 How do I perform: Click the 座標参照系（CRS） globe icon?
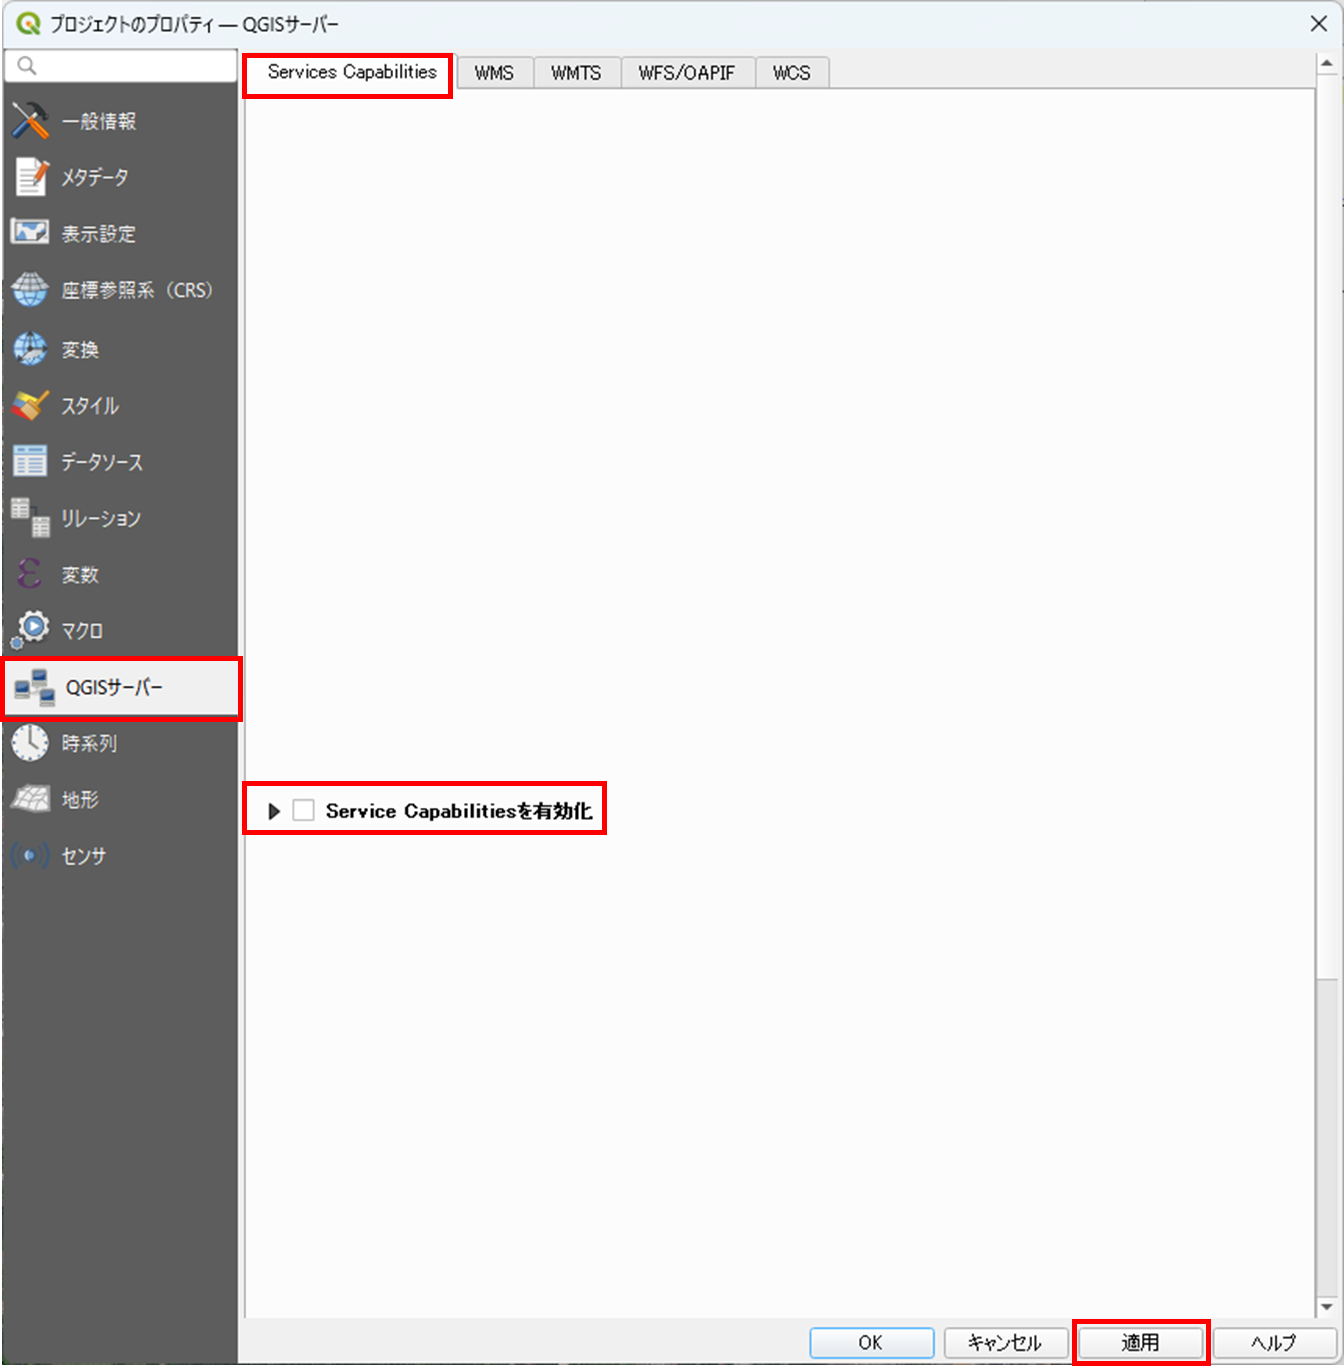[30, 289]
